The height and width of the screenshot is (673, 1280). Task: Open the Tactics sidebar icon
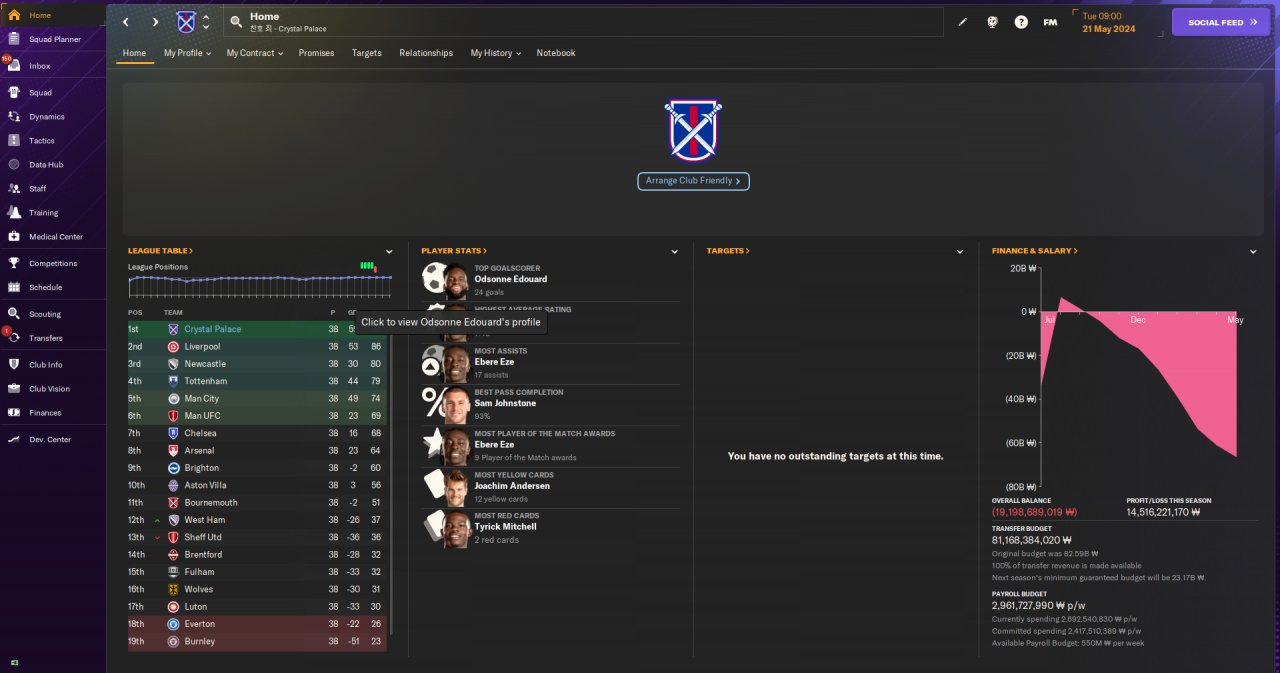click(14, 141)
